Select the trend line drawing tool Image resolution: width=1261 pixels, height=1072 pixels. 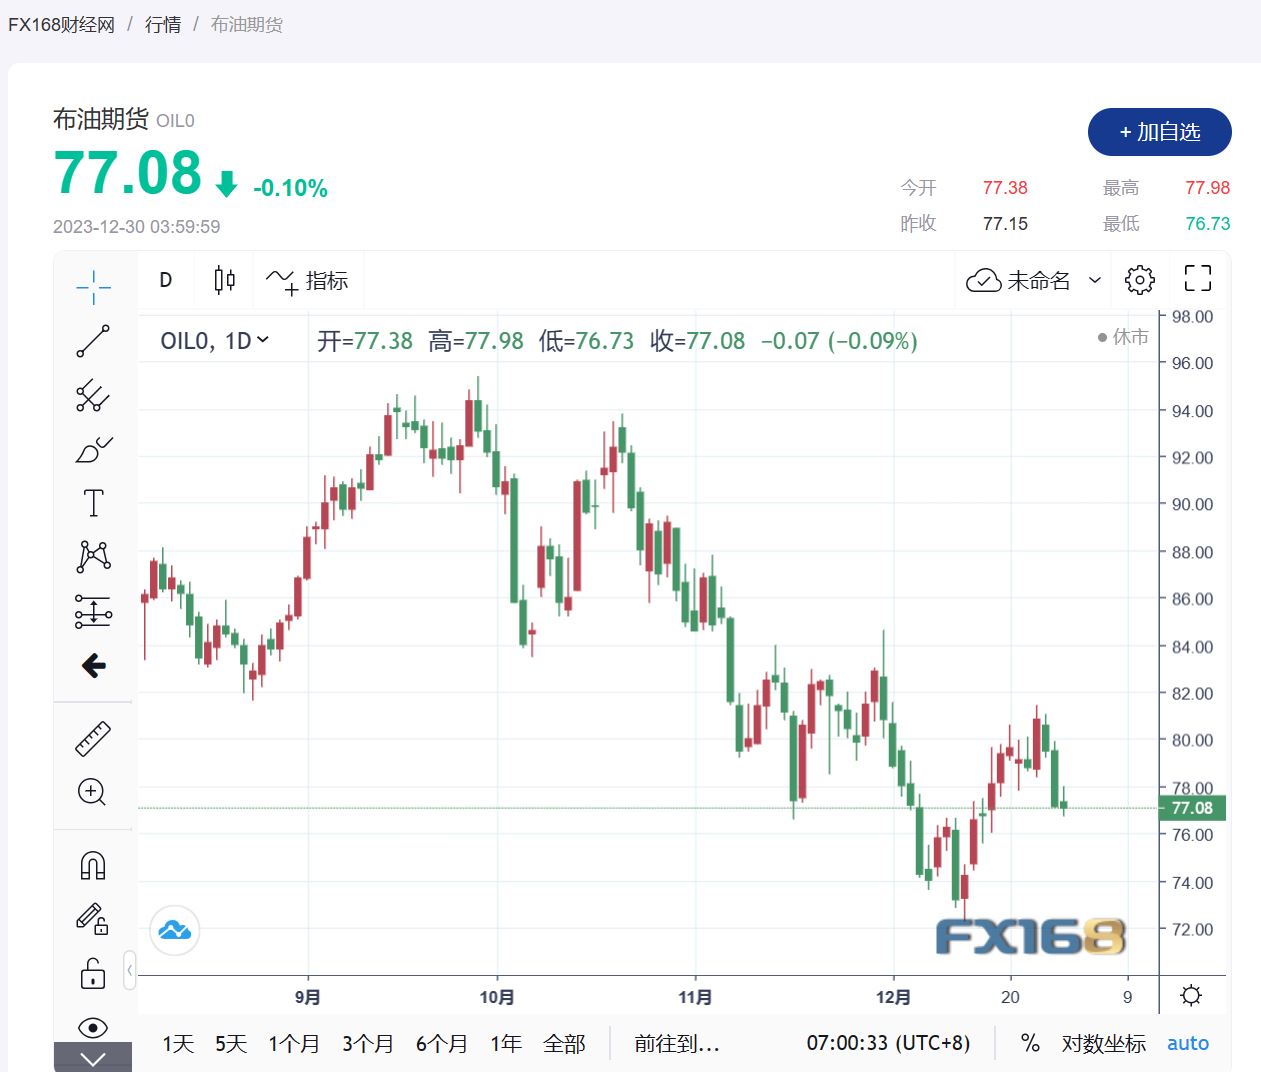[93, 341]
